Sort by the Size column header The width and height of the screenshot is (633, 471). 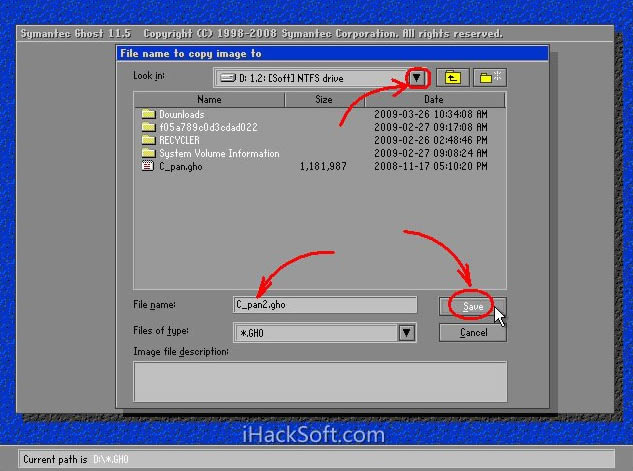[x=324, y=100]
